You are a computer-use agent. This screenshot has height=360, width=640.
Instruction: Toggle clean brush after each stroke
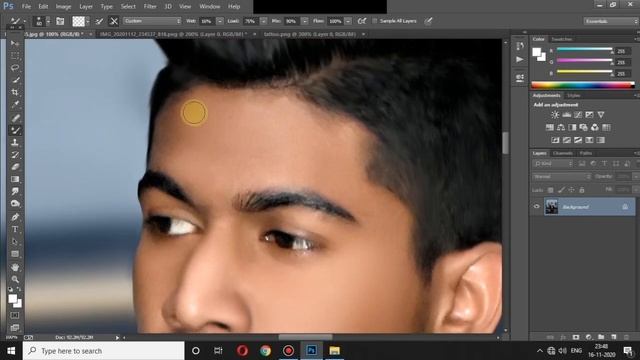(114, 21)
